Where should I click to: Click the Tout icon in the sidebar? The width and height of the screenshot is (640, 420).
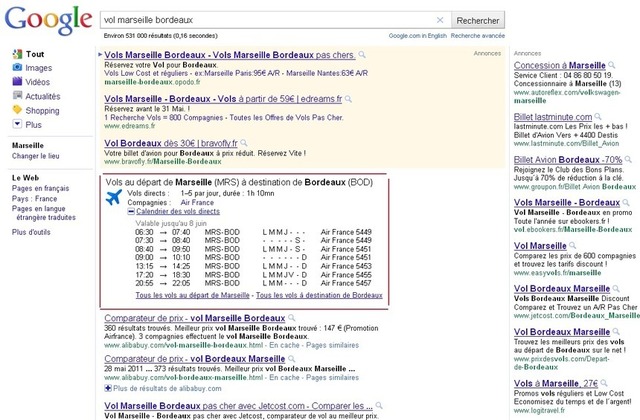[x=17, y=54]
